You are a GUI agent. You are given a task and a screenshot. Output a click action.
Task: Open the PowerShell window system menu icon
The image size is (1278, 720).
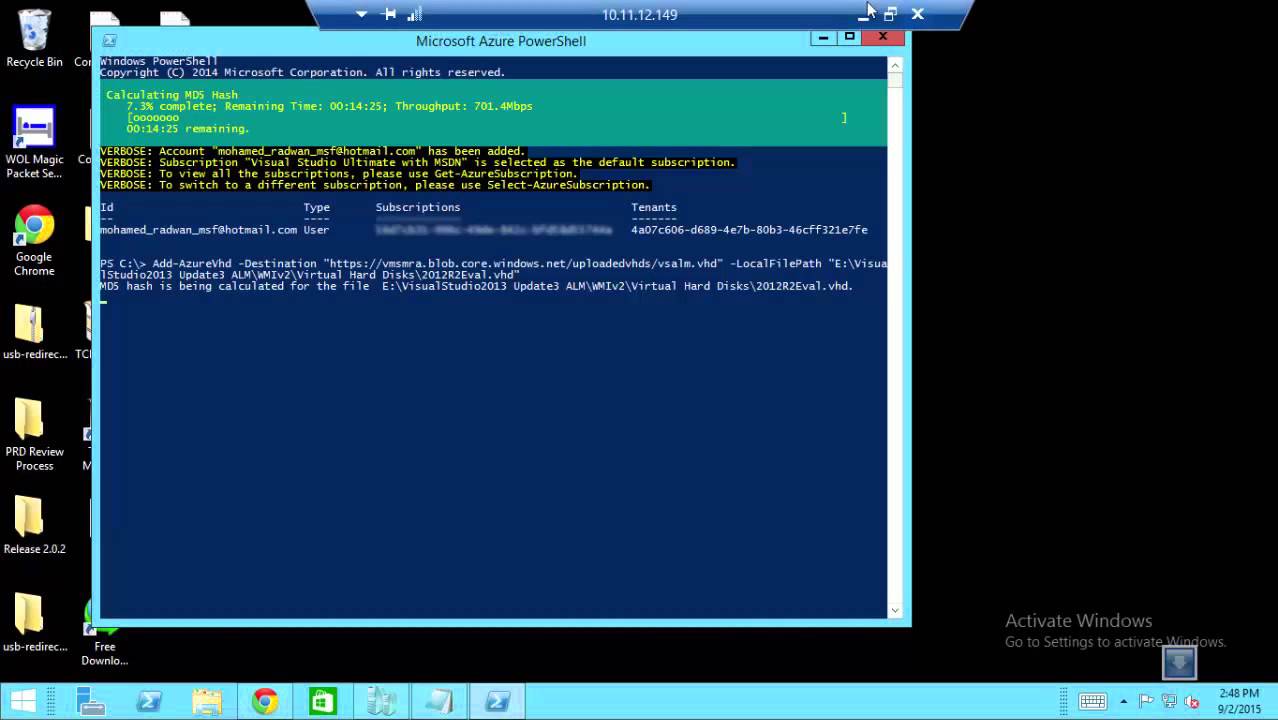(109, 41)
